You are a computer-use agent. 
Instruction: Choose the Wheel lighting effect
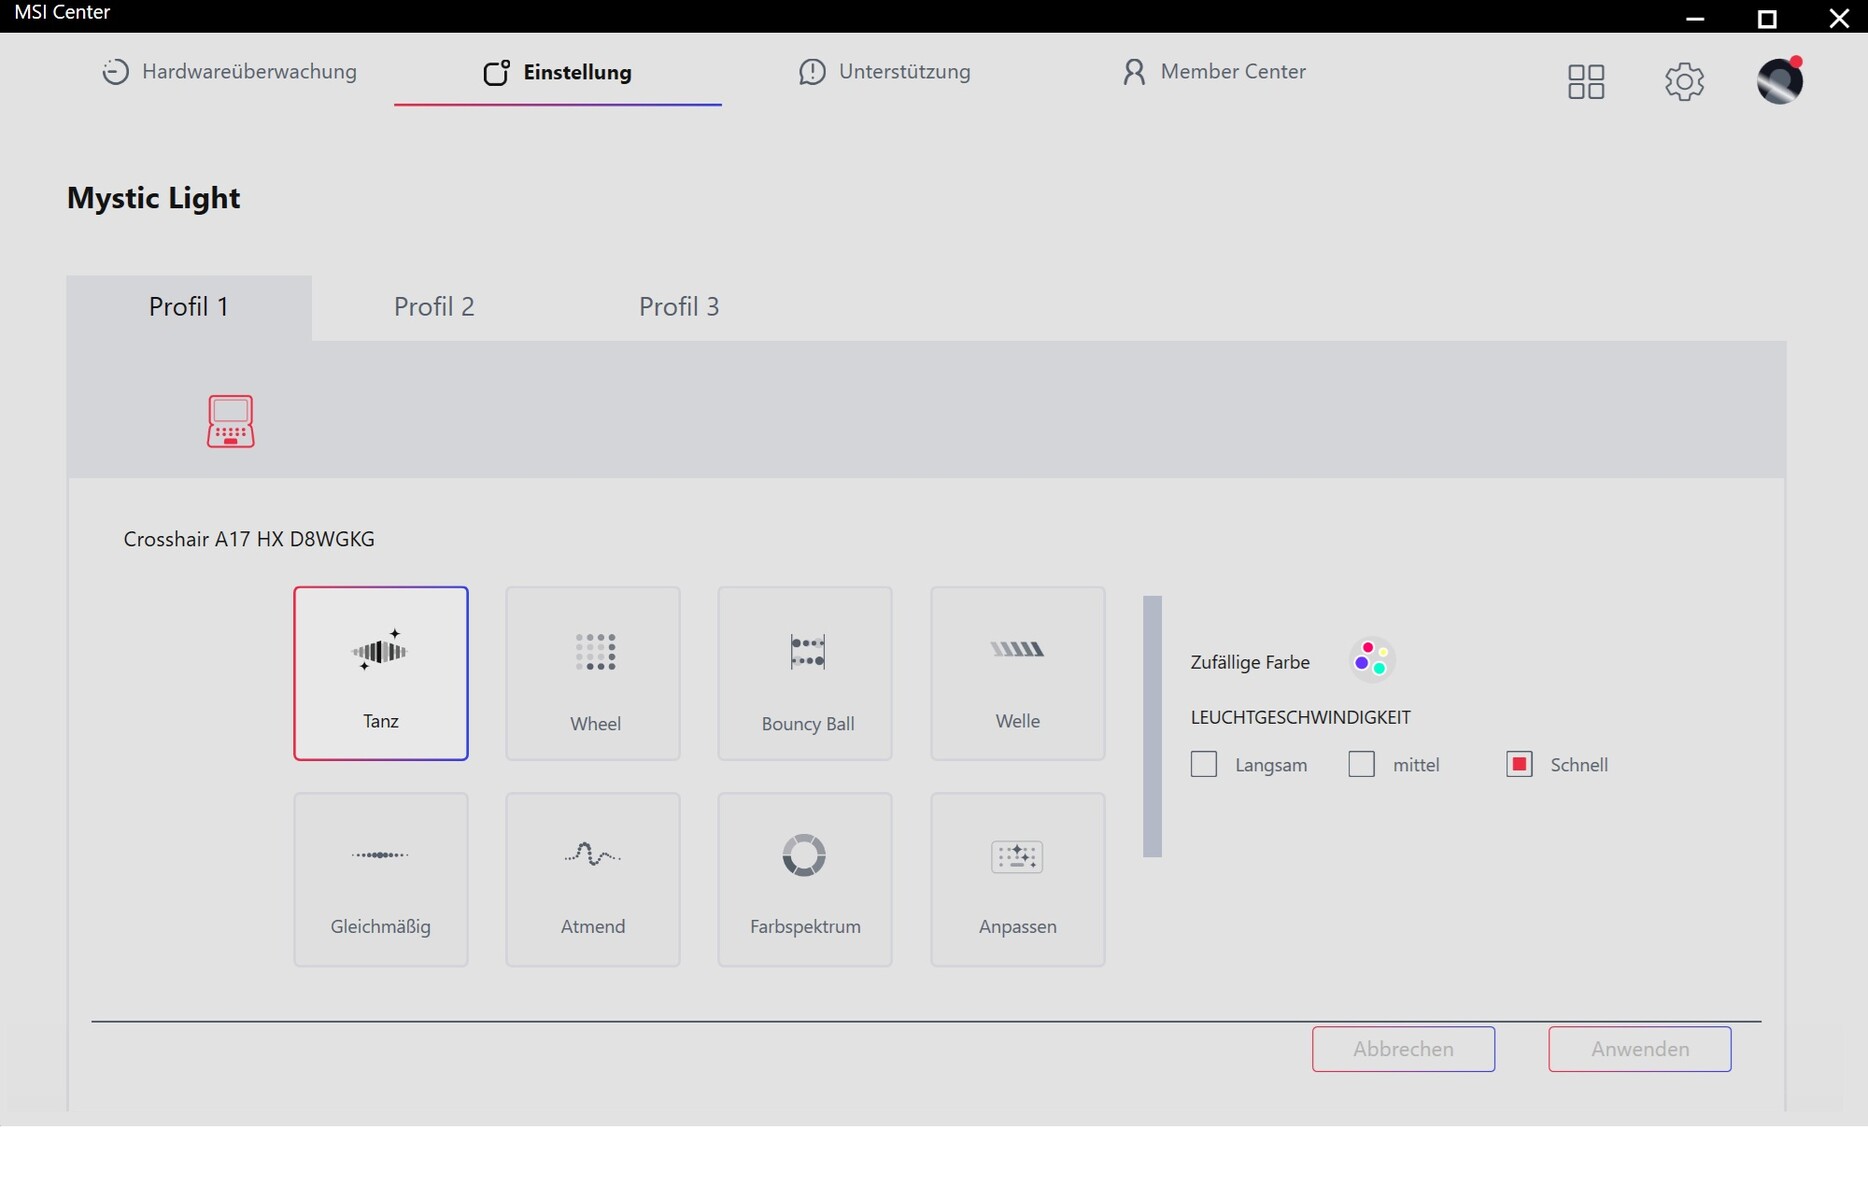pos(593,673)
